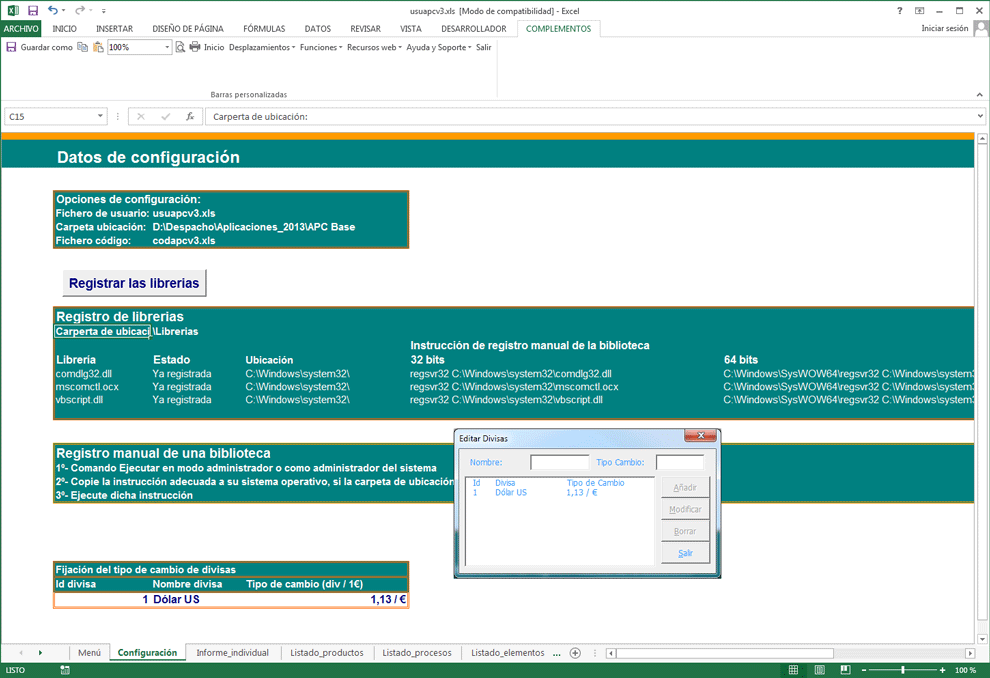Click the Print Preview magnifier icon

(x=180, y=47)
